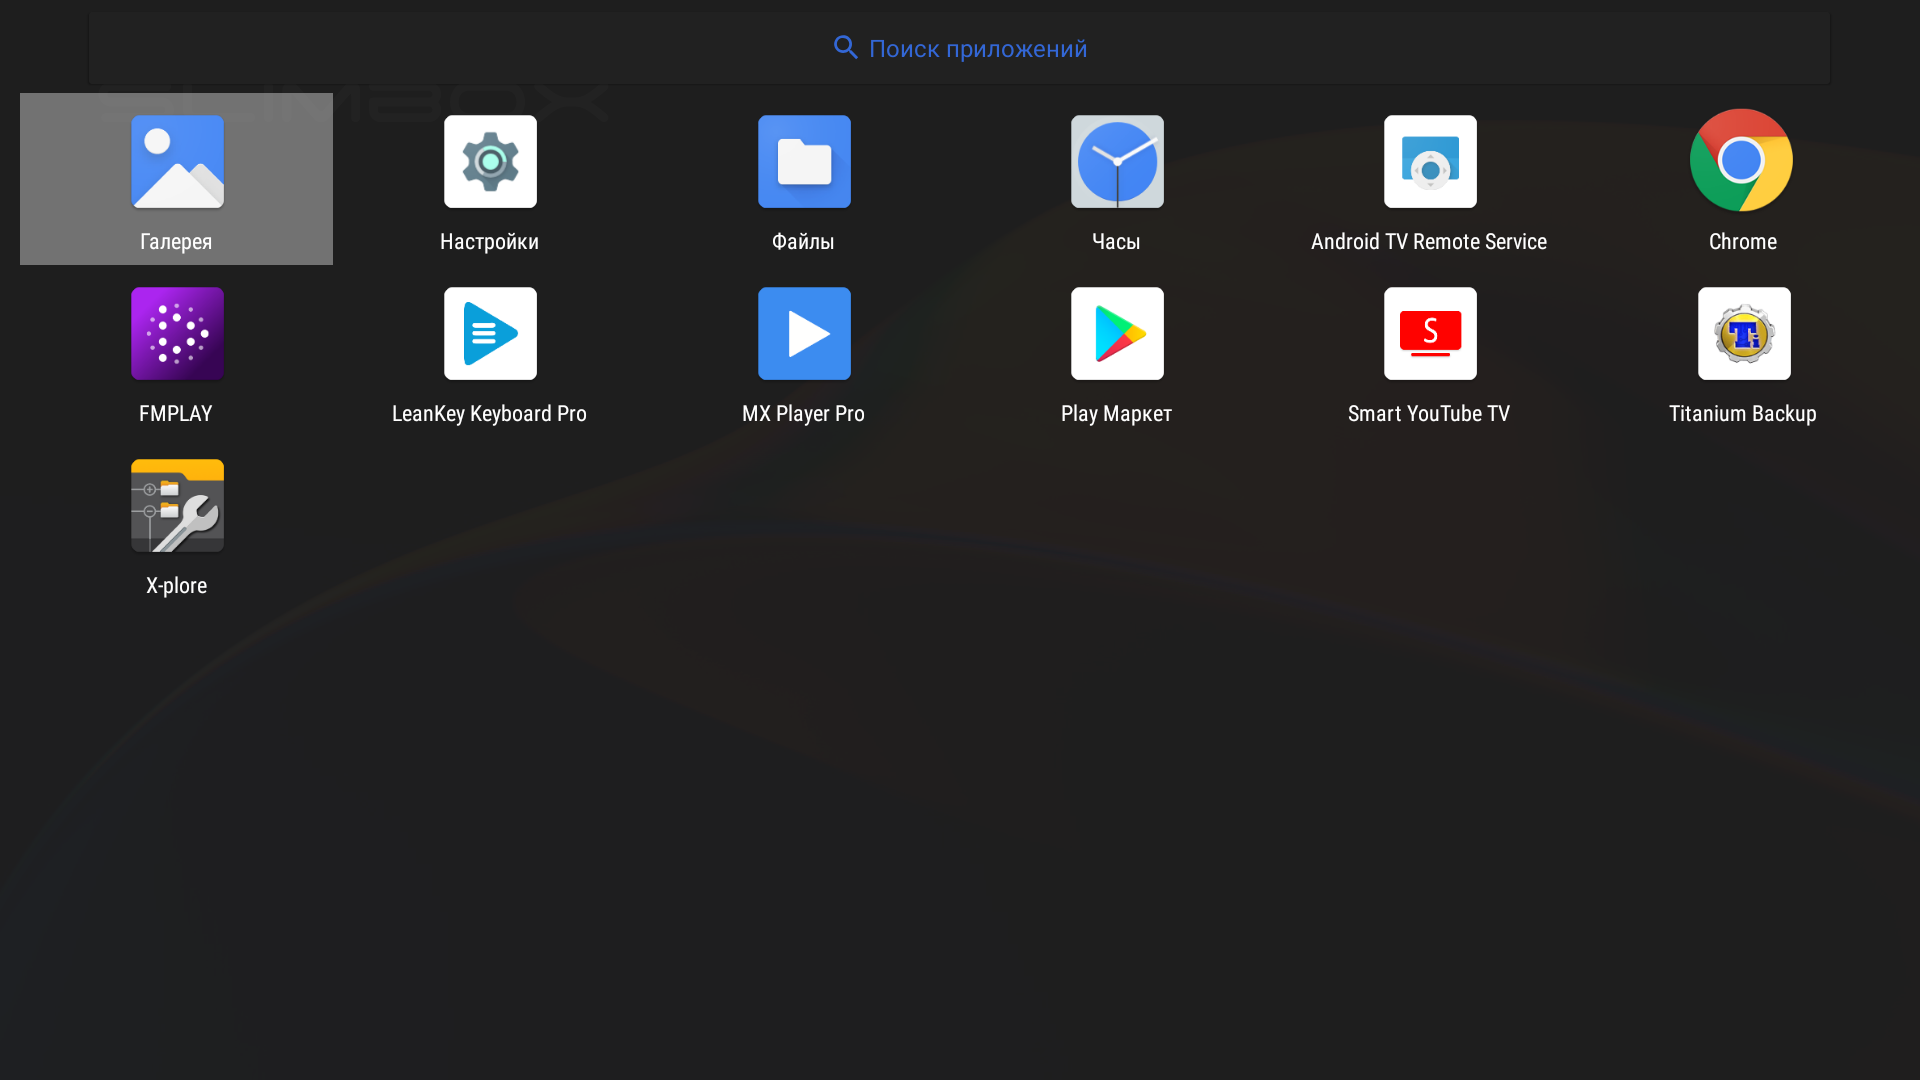Open the Titanium Backup icon
The width and height of the screenshot is (1920, 1080).
click(1743, 334)
